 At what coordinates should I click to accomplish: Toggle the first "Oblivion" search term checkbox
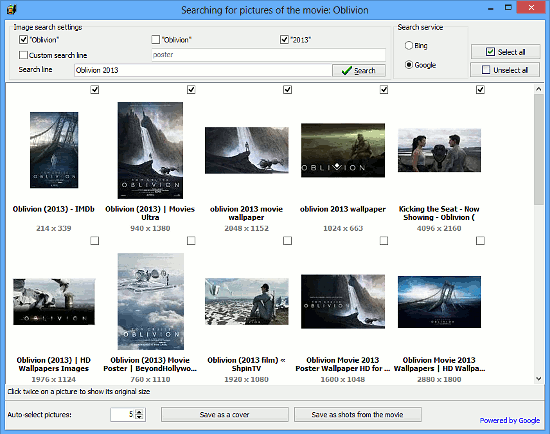tap(24, 39)
